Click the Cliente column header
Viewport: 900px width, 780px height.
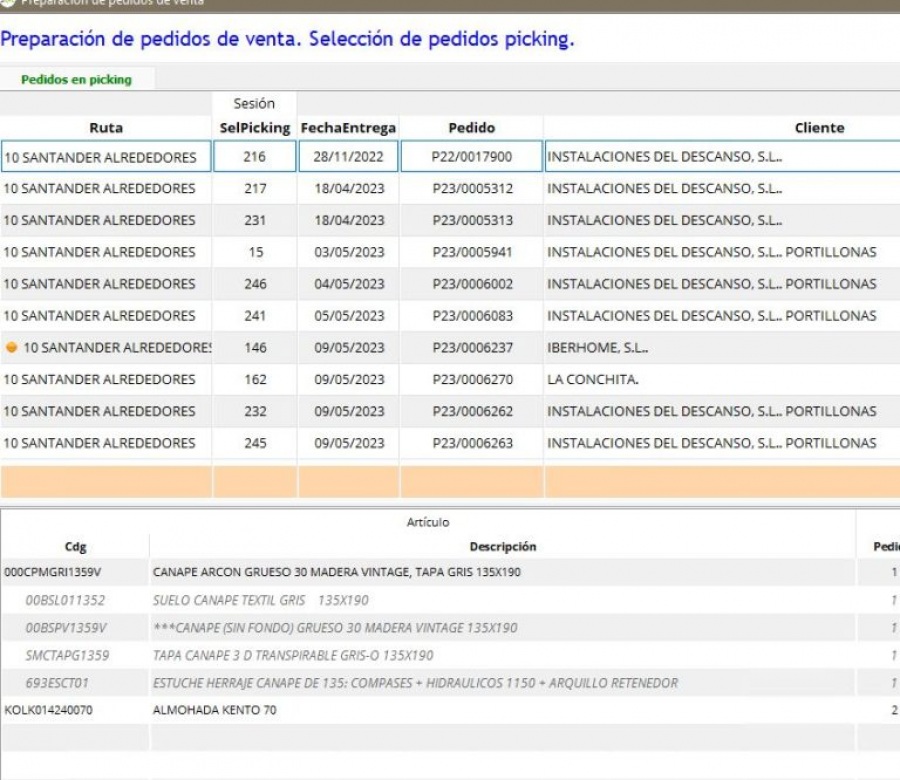(x=819, y=128)
